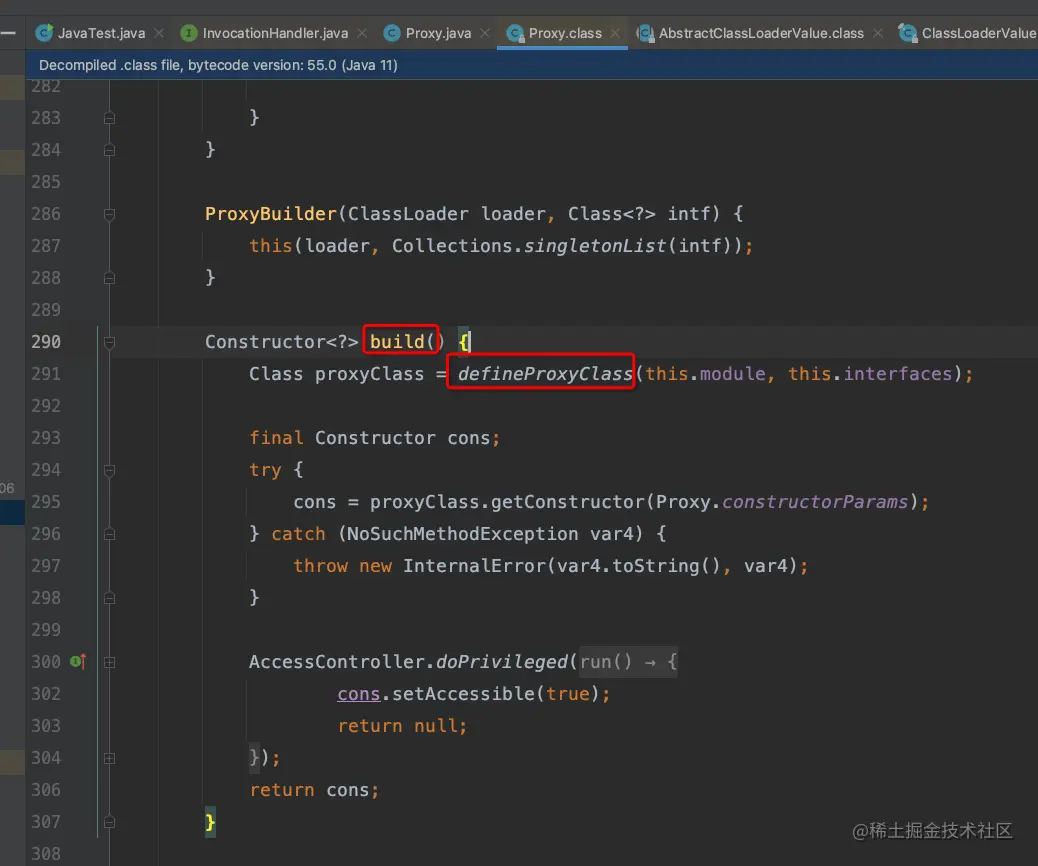Screen dimensions: 1038x866
Task: Click the getConstructor method call
Action: coord(567,502)
